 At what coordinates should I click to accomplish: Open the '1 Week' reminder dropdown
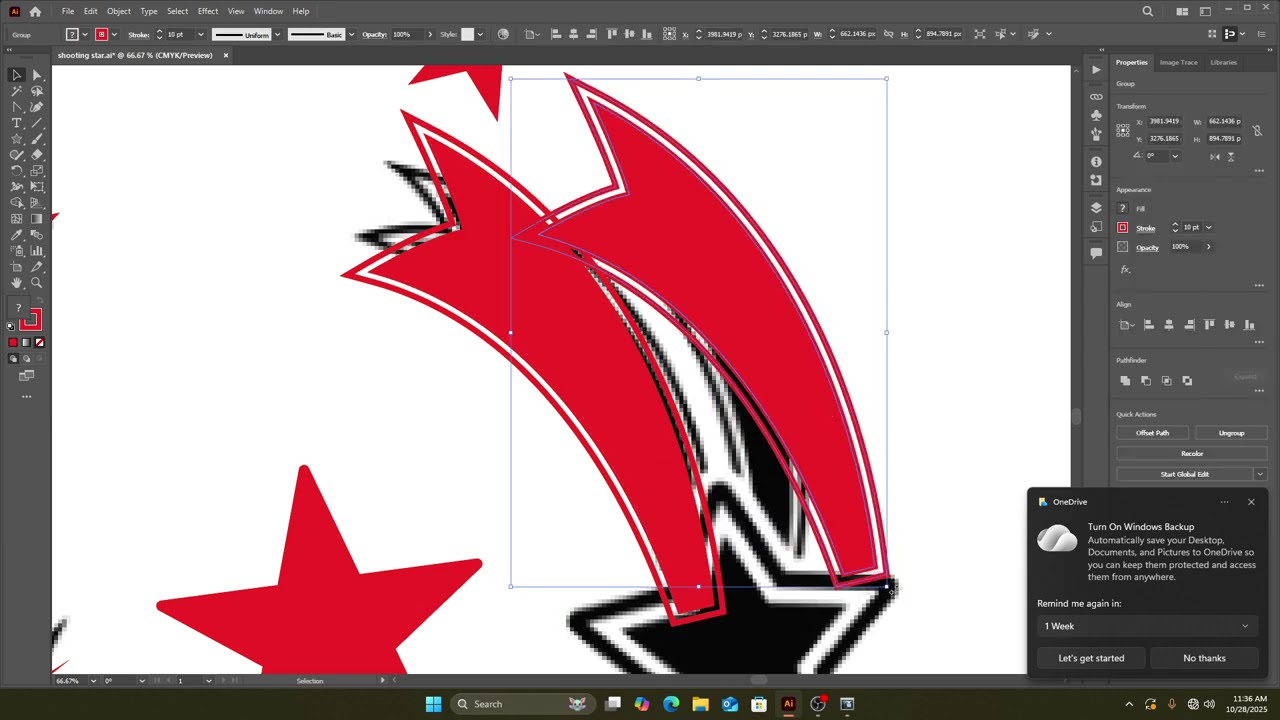[x=1146, y=626]
